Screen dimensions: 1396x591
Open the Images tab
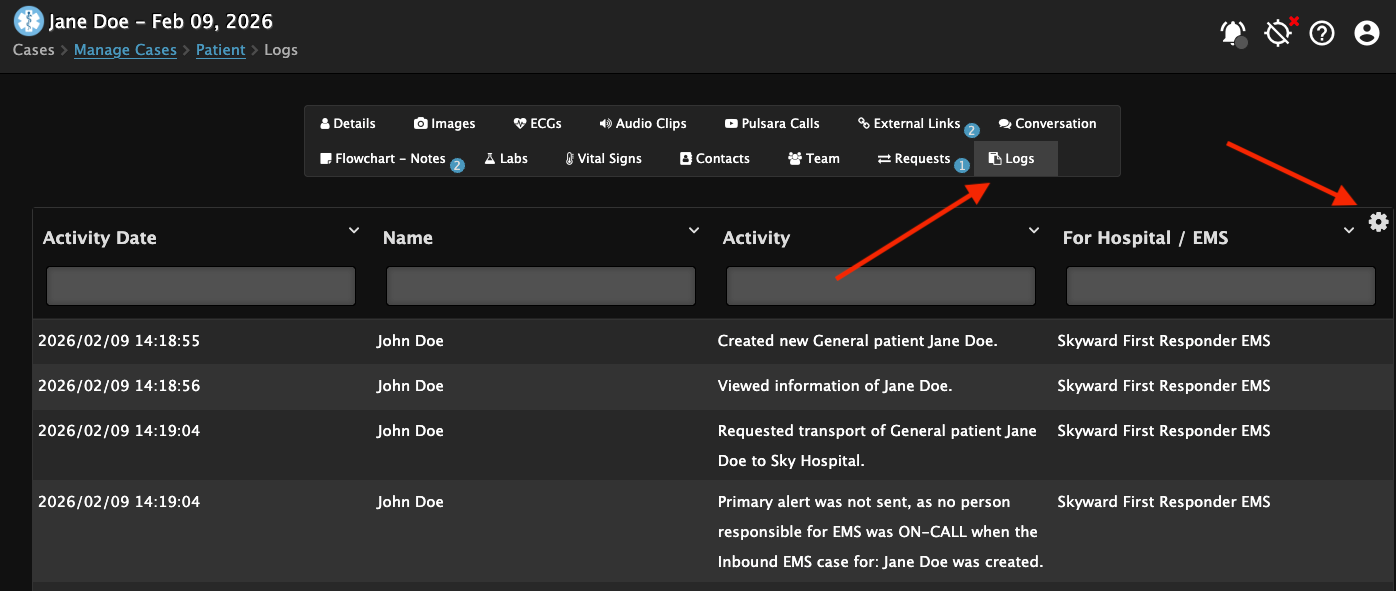pyautogui.click(x=445, y=124)
